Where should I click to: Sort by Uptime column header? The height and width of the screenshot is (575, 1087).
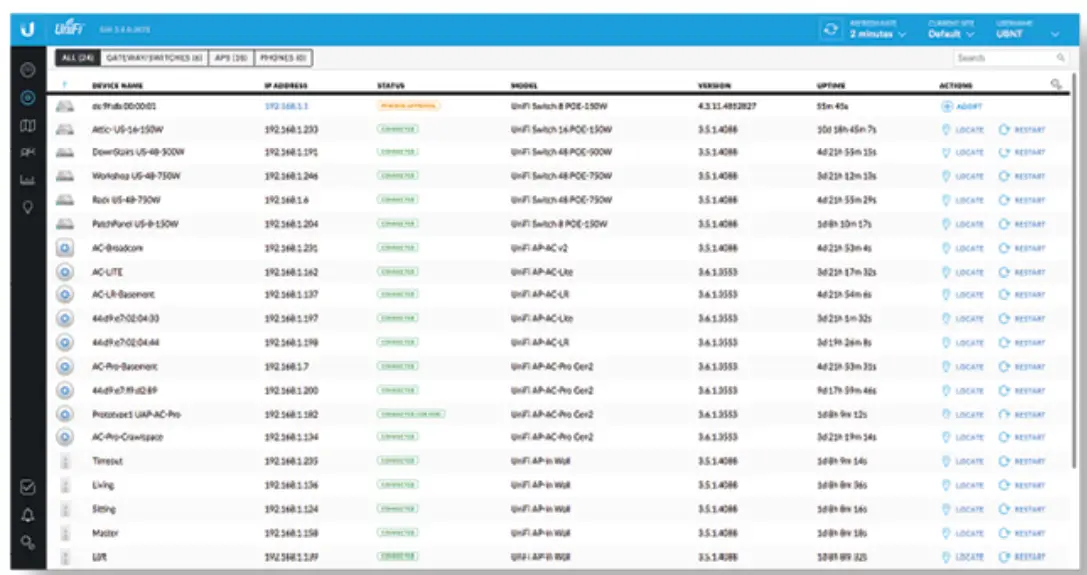(x=831, y=86)
